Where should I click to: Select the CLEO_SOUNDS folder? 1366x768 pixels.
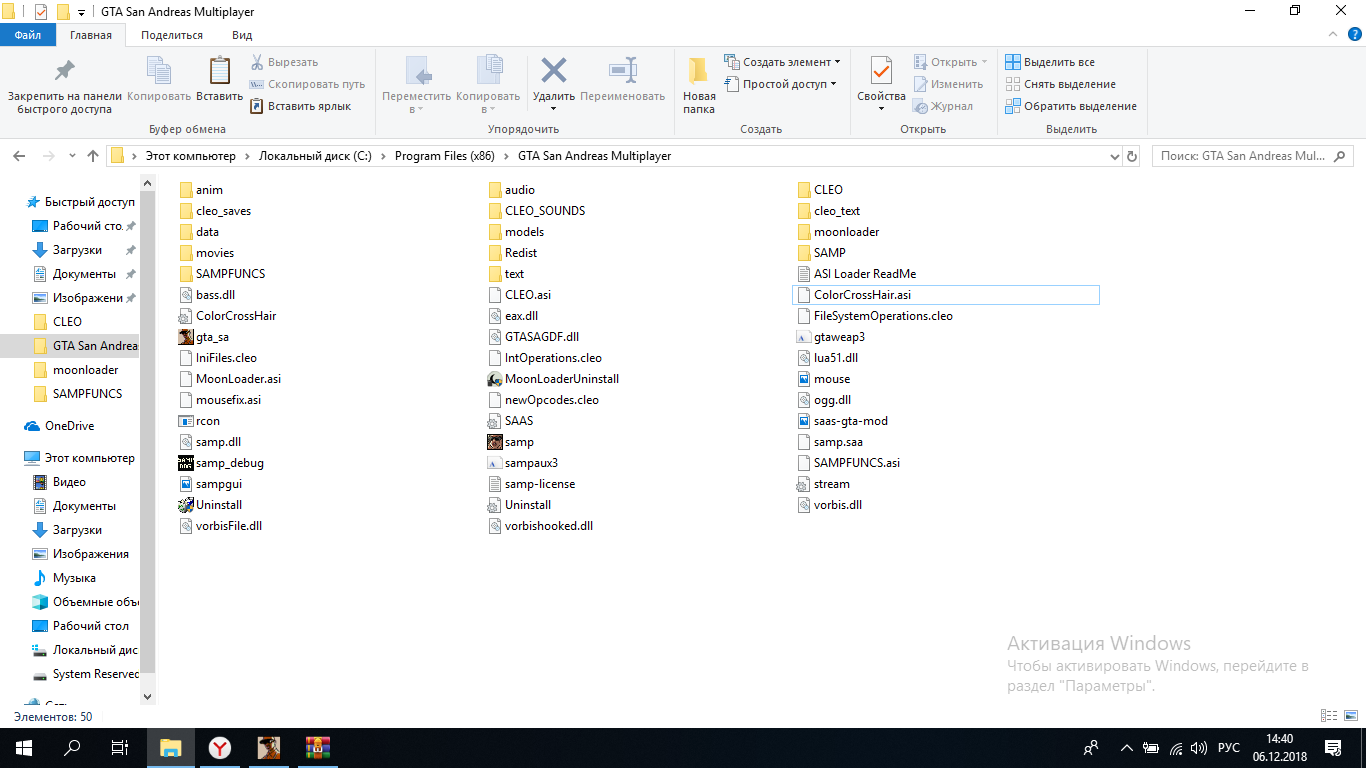point(536,211)
